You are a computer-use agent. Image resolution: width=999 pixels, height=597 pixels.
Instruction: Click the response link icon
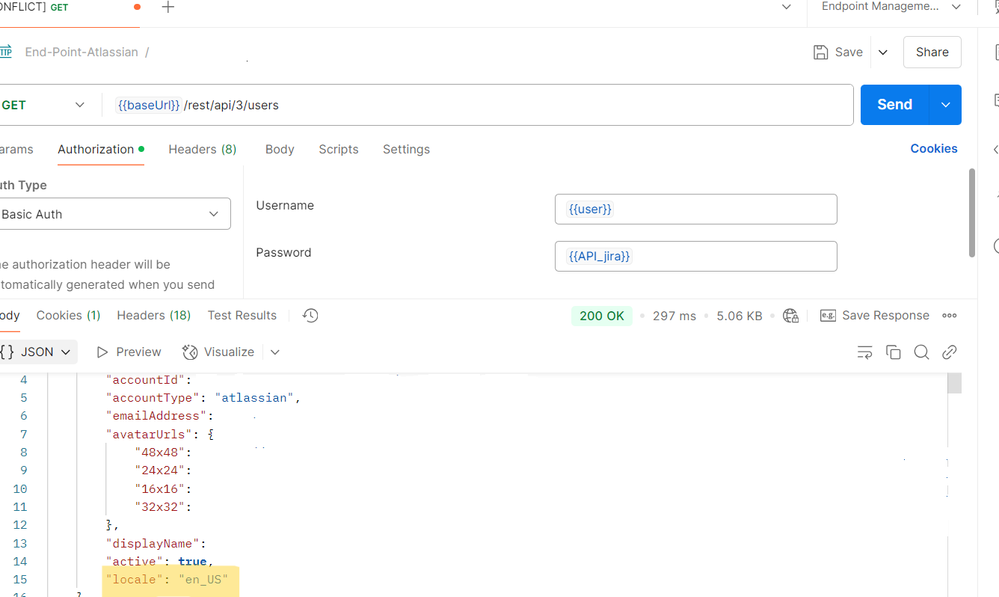[949, 352]
